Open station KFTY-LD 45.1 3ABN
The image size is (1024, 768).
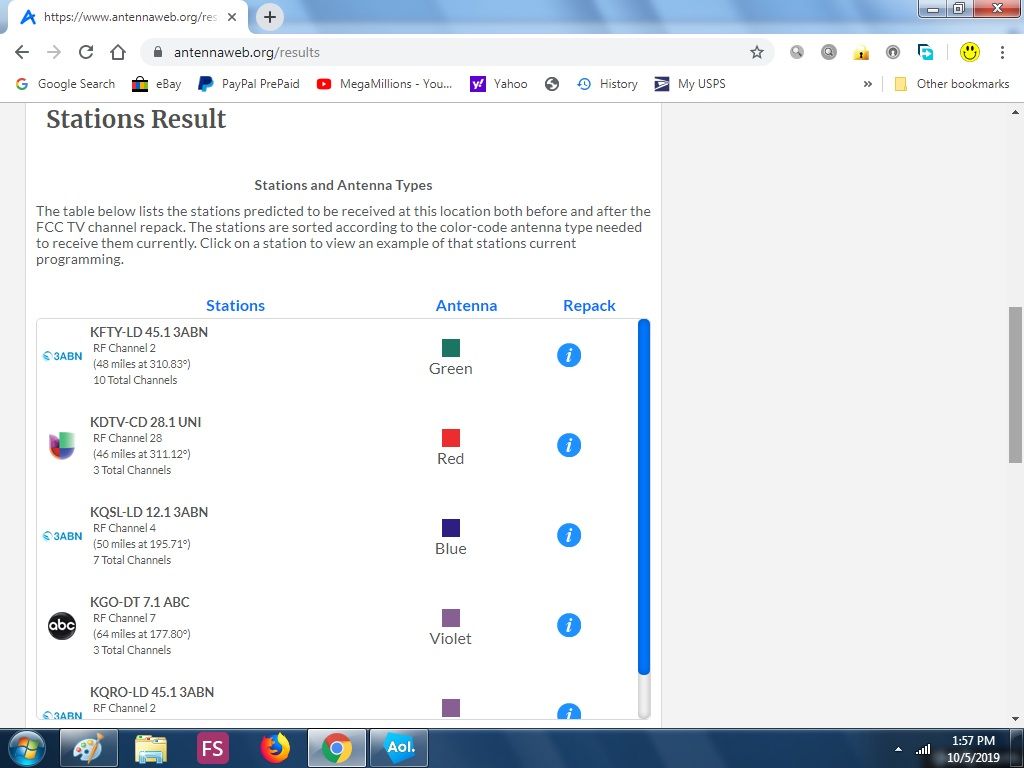click(x=149, y=332)
